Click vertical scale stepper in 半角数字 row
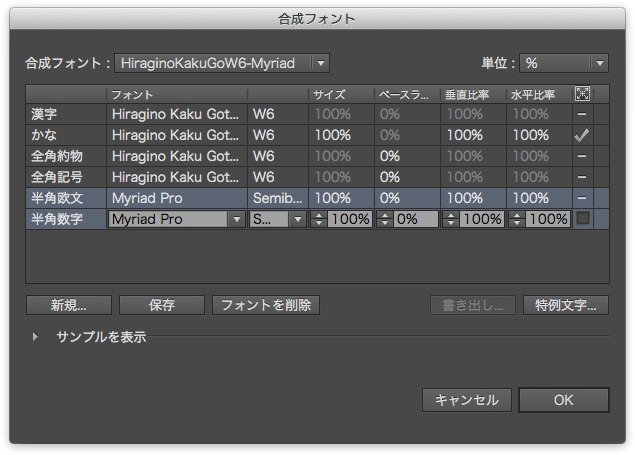The height and width of the screenshot is (455, 635). pos(451,219)
